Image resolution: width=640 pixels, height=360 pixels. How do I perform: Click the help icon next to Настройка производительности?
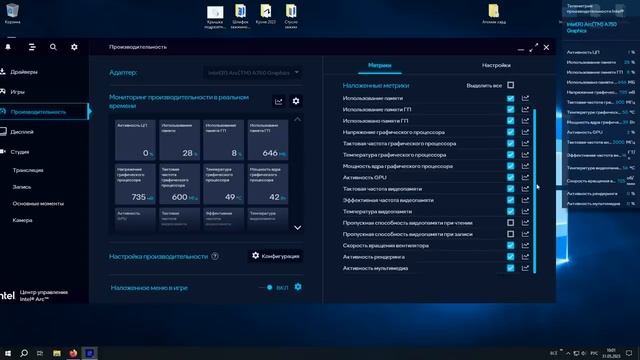[x=215, y=256]
